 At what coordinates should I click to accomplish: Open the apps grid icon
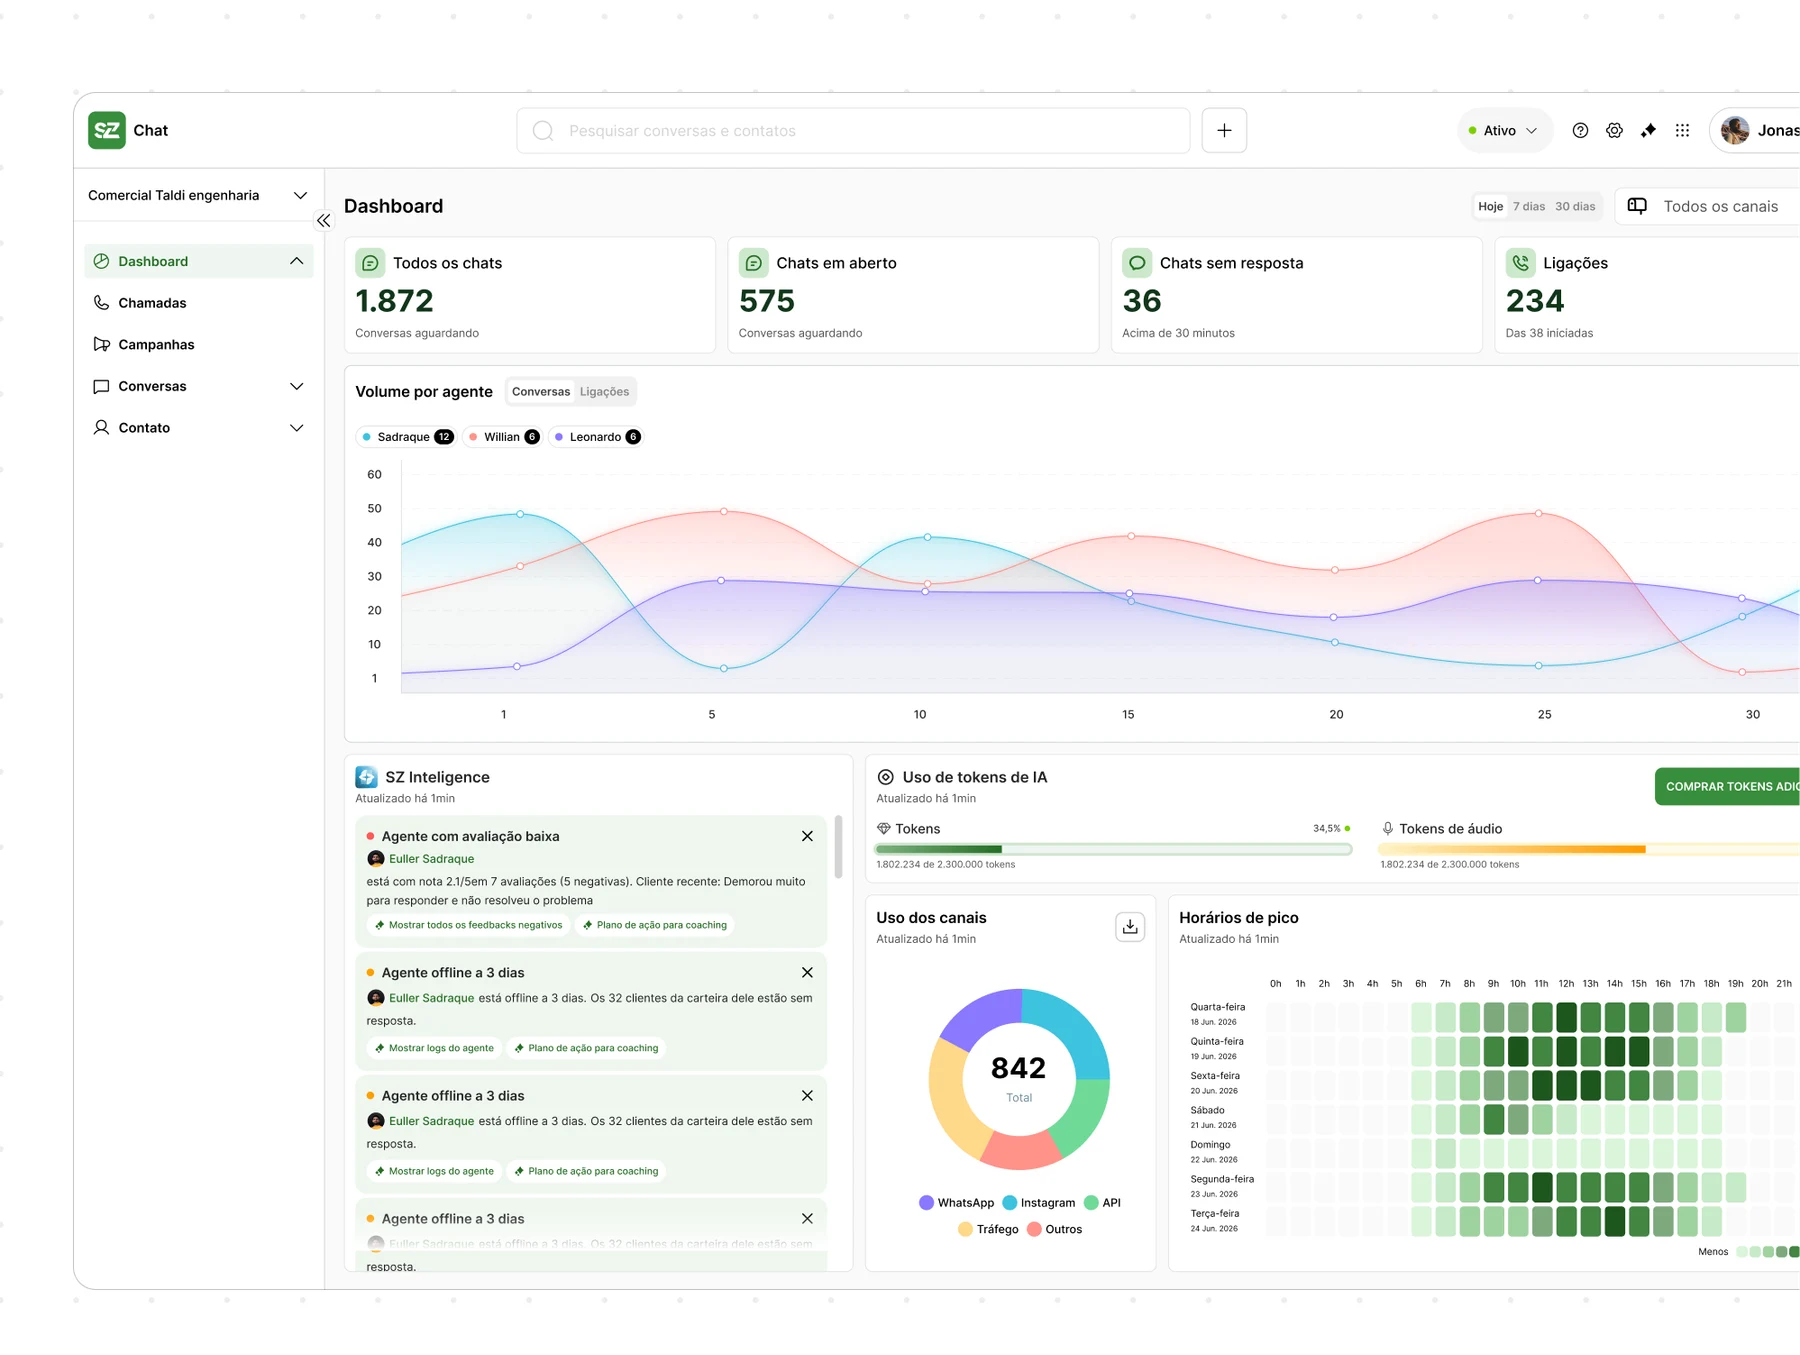tap(1682, 131)
